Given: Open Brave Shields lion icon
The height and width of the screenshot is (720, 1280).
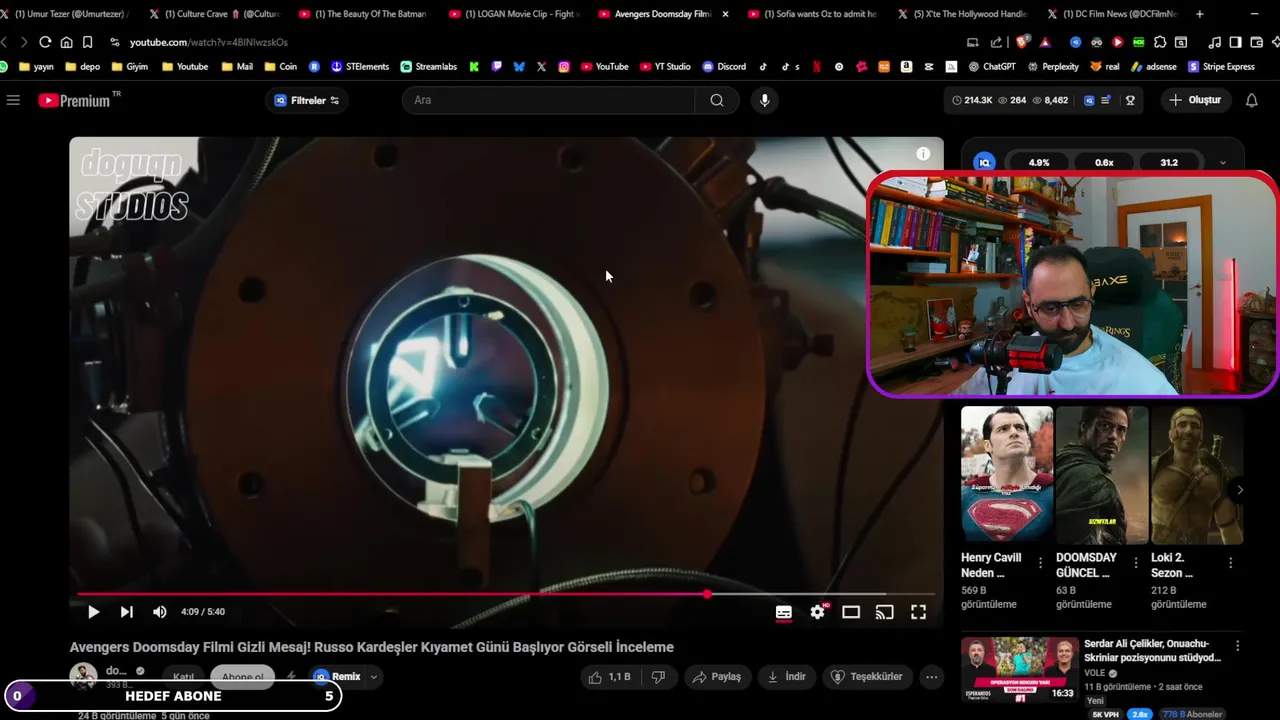Looking at the screenshot, I should (1022, 42).
